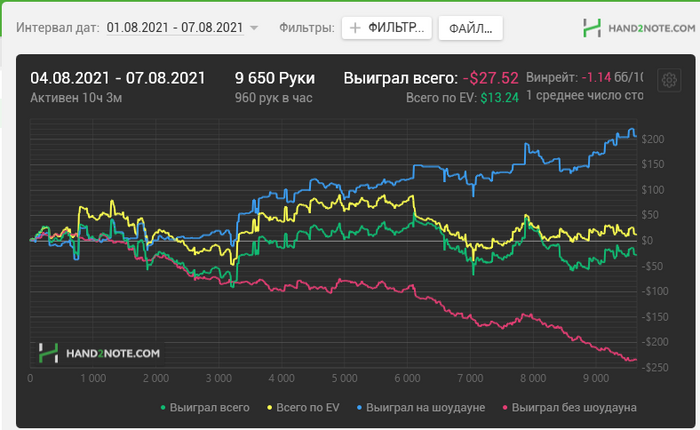Click the $0 y-axis label
This screenshot has width=700, height=430.
pyautogui.click(x=648, y=241)
